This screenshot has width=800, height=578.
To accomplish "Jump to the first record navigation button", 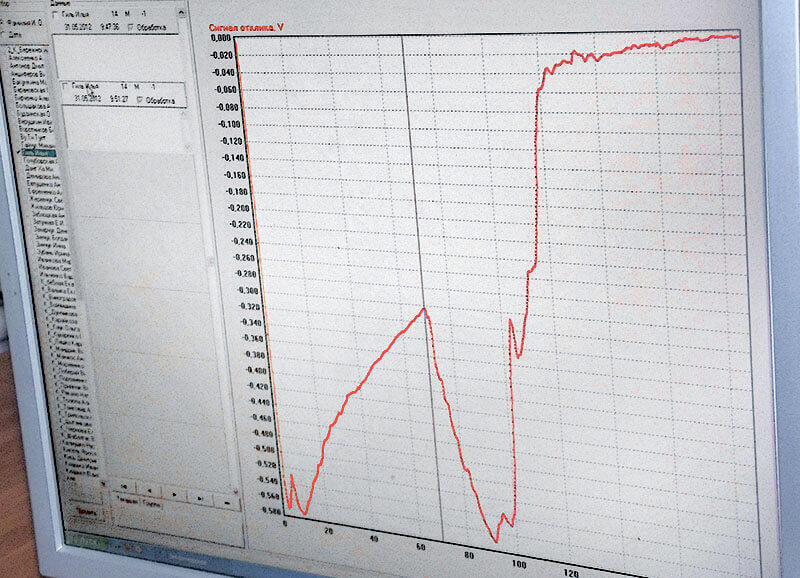I will coord(124,487).
